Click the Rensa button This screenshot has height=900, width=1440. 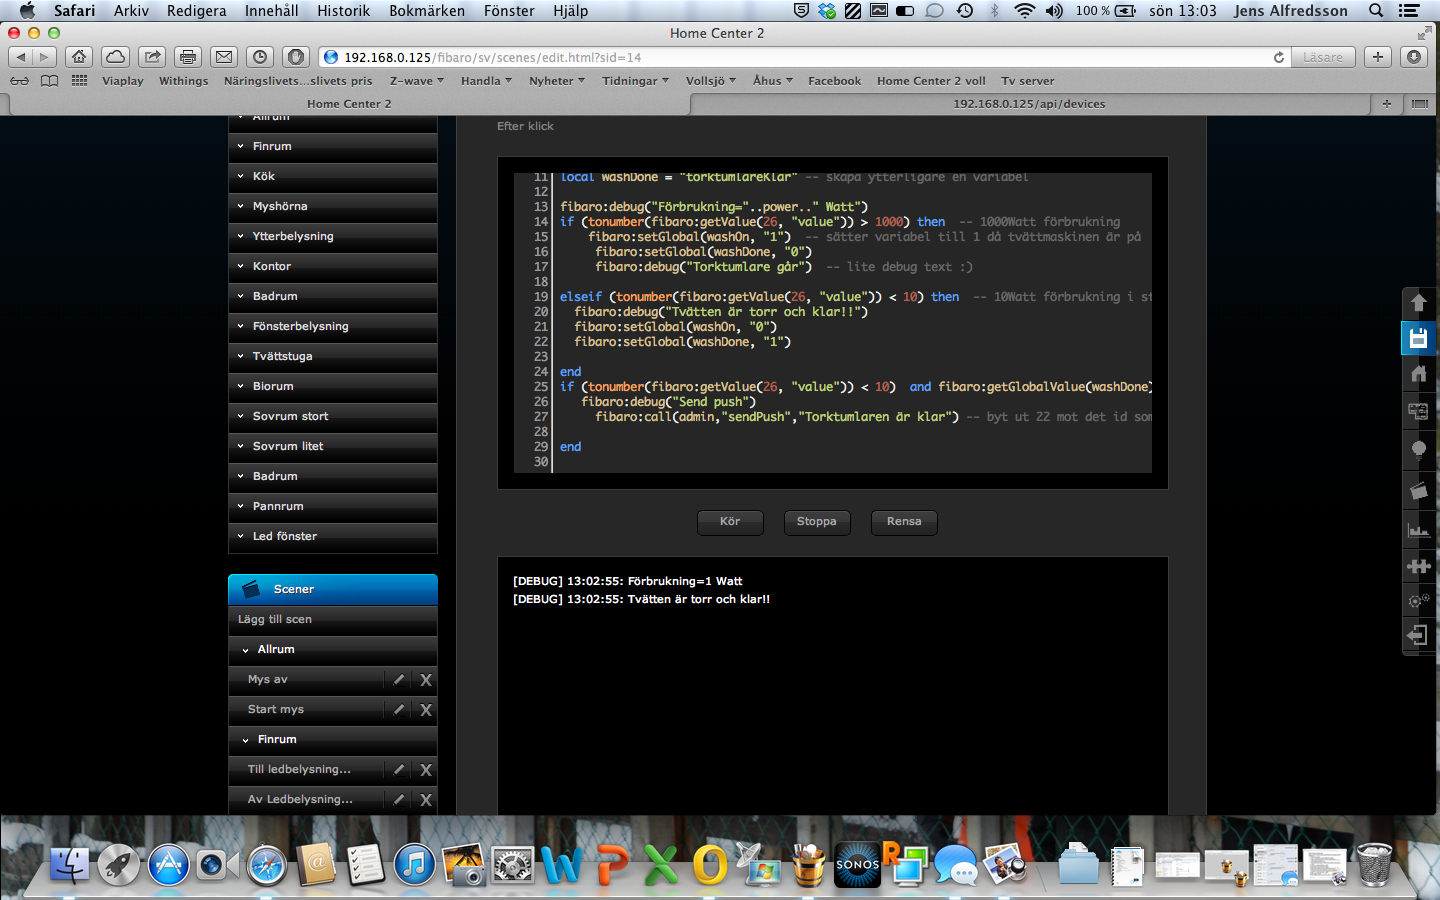pos(904,522)
